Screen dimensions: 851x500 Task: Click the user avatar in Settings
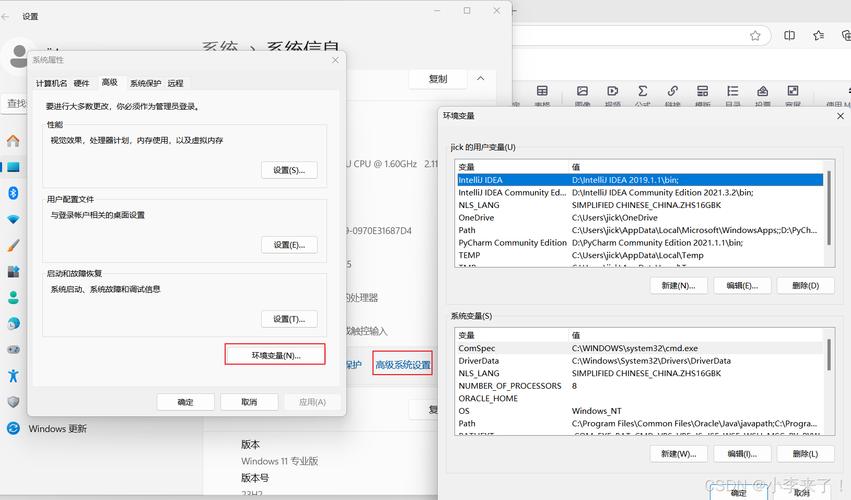16,55
